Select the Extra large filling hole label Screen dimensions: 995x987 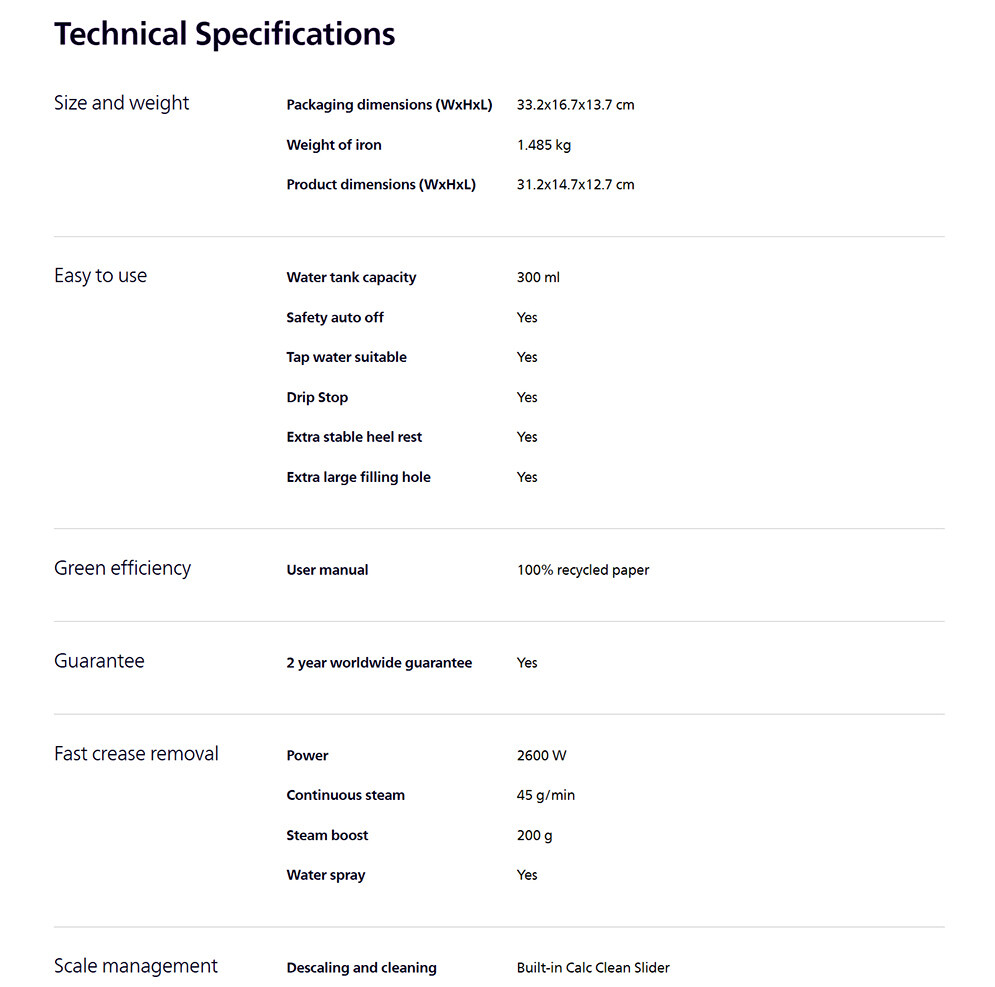point(358,478)
